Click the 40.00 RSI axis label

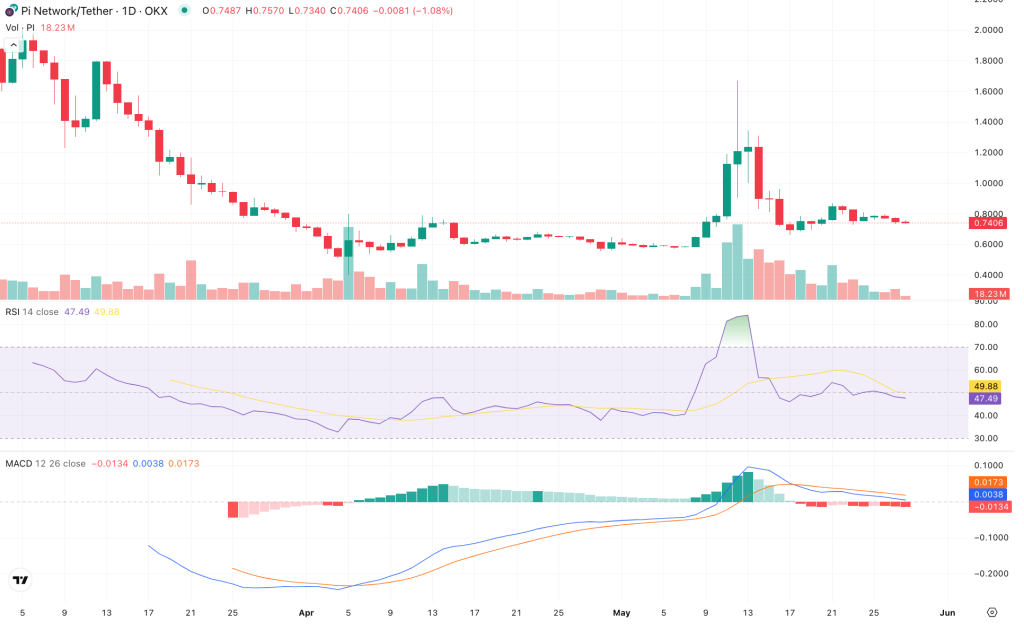pyautogui.click(x=985, y=416)
